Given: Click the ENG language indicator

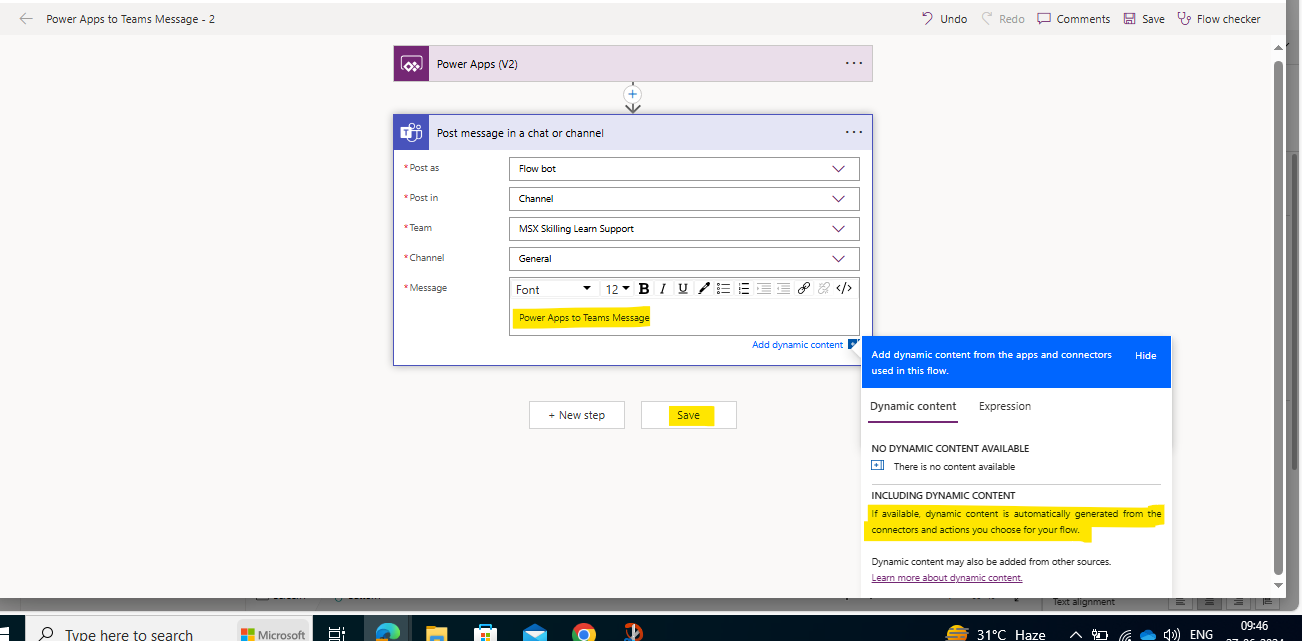Looking at the screenshot, I should 1201,634.
